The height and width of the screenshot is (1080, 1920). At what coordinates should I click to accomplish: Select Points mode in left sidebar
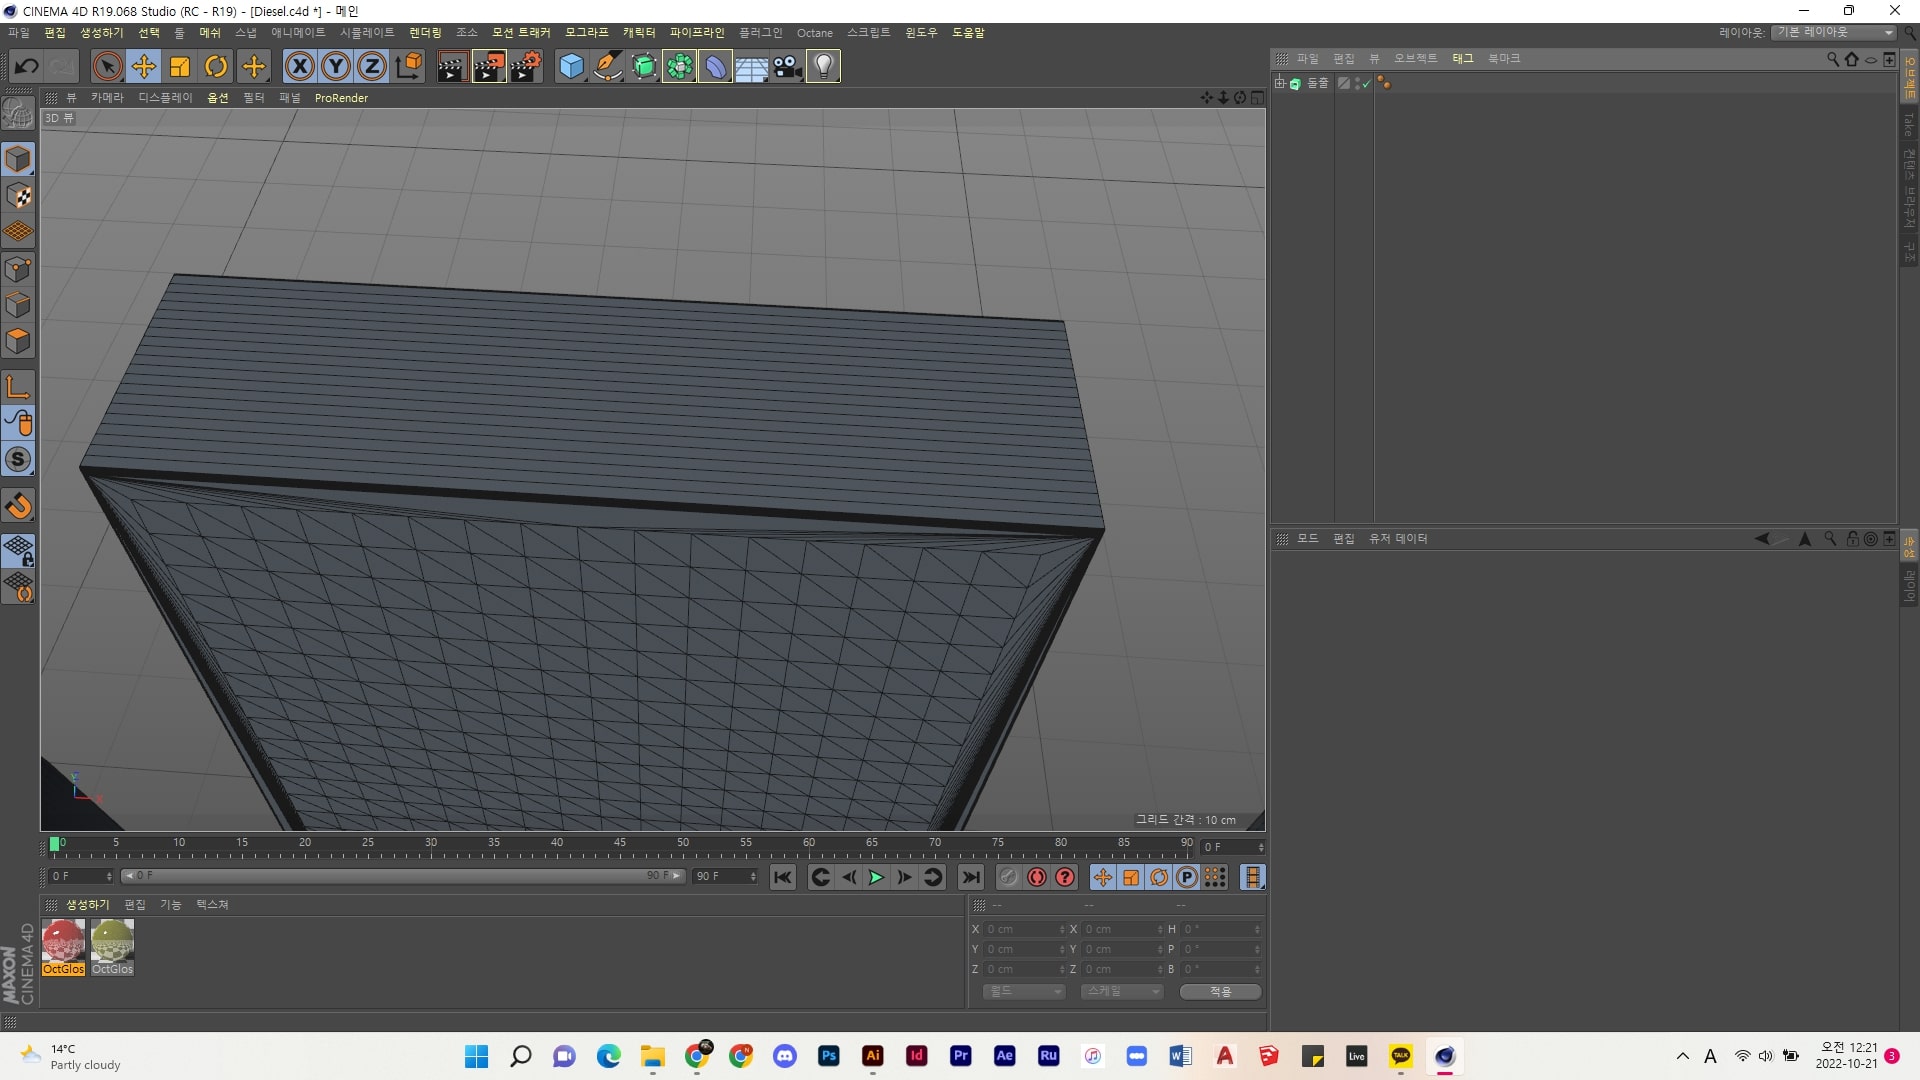tap(18, 269)
